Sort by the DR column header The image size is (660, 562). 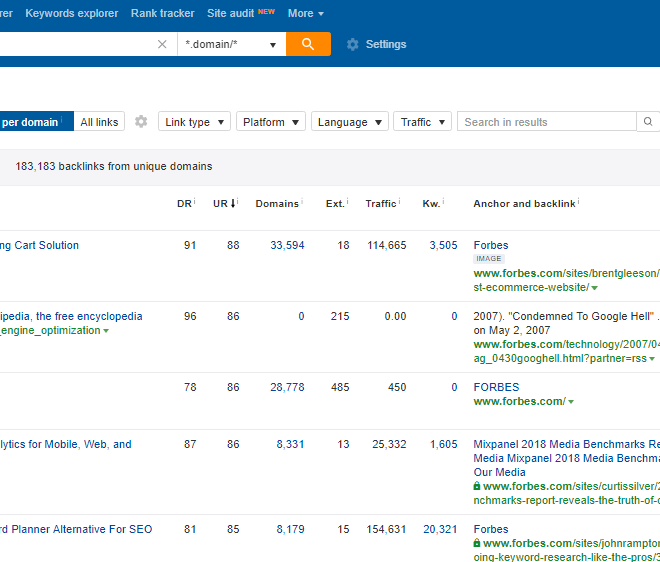[x=184, y=204]
